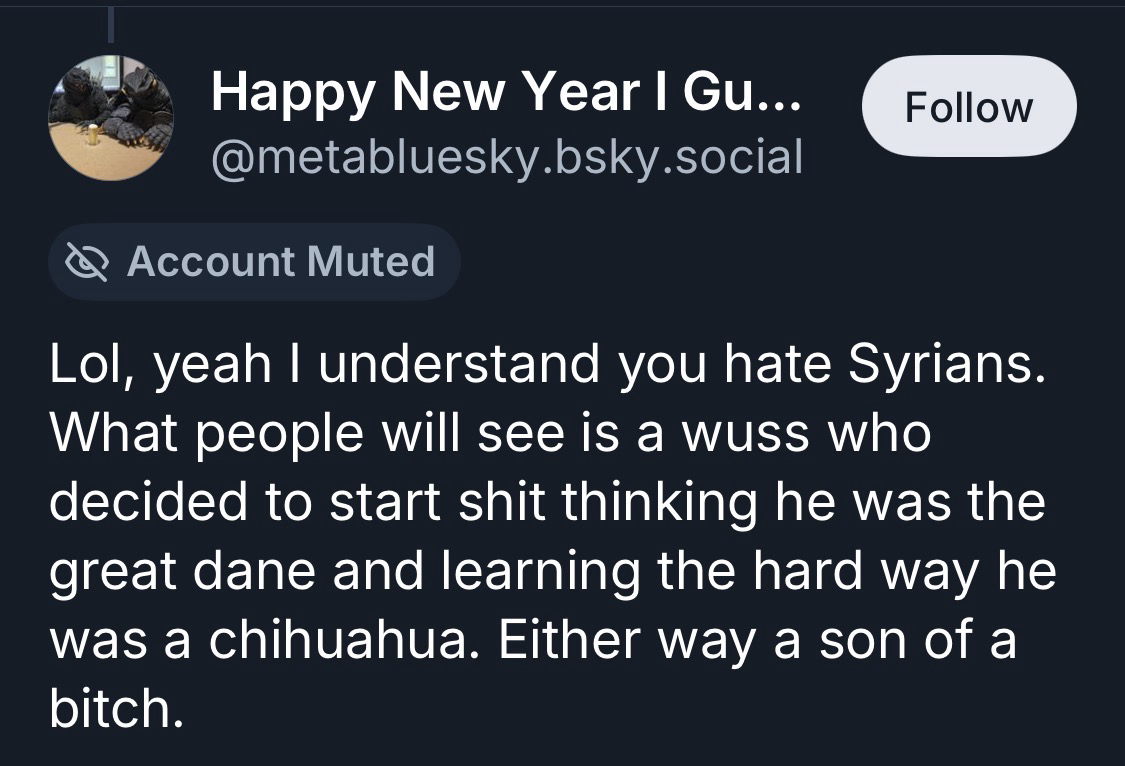
Task: Click the final word 'bitch.' in the post
Action: 116,707
